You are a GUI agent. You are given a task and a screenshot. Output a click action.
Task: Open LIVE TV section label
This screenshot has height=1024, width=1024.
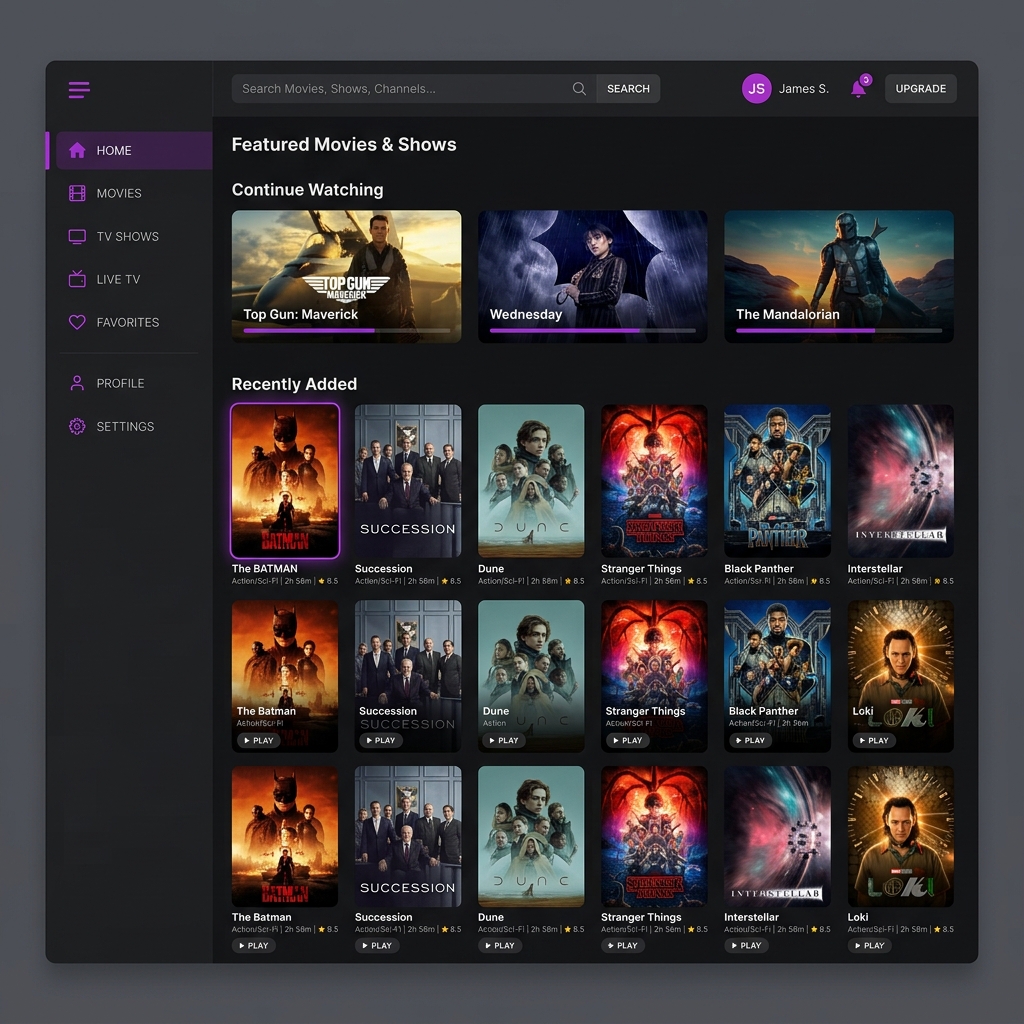(x=118, y=280)
